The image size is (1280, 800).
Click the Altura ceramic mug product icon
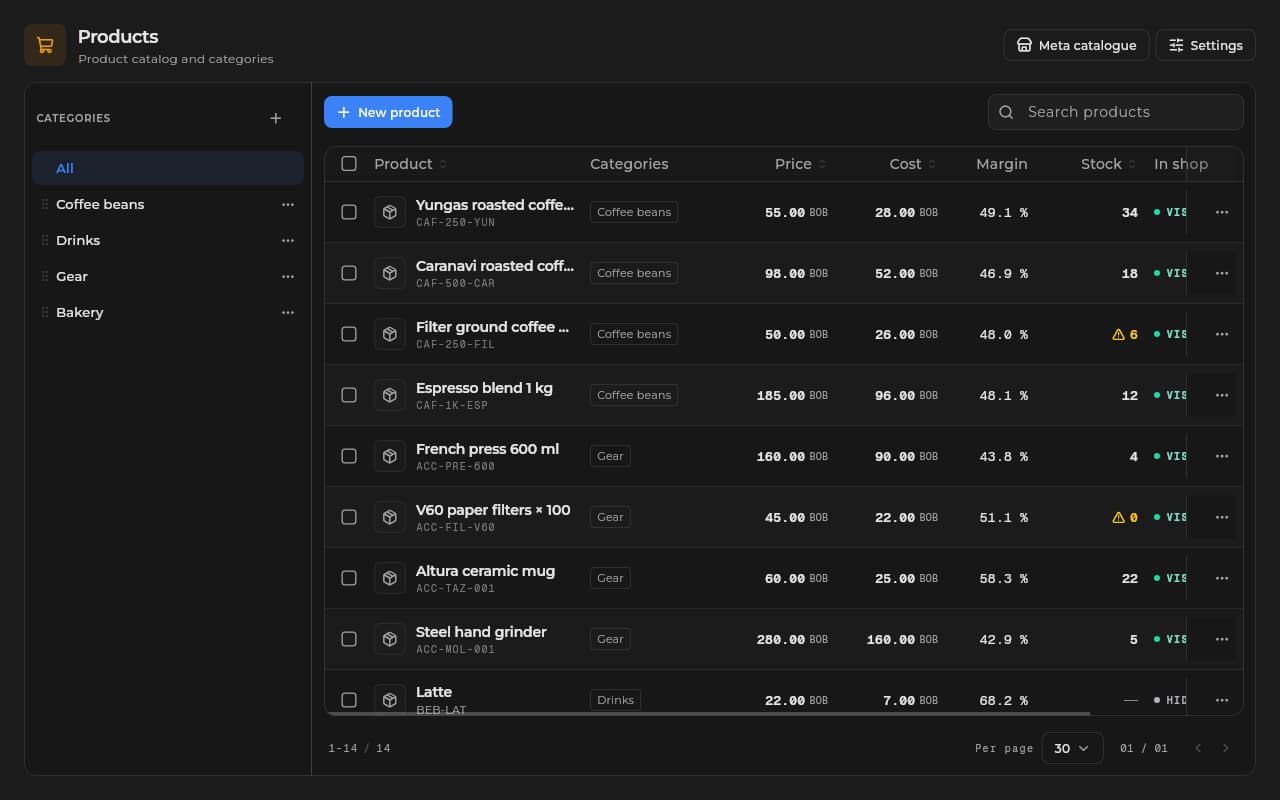pyautogui.click(x=390, y=578)
